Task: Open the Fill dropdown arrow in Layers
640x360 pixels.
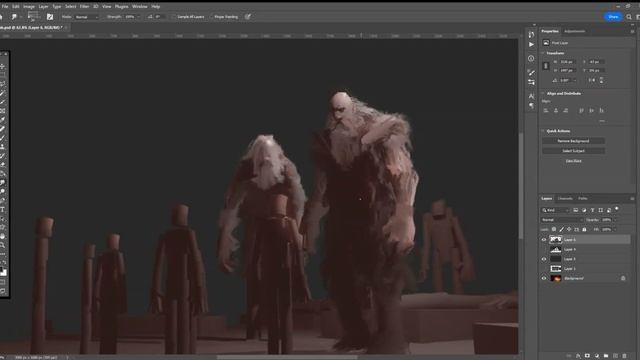Action: pyautogui.click(x=615, y=229)
